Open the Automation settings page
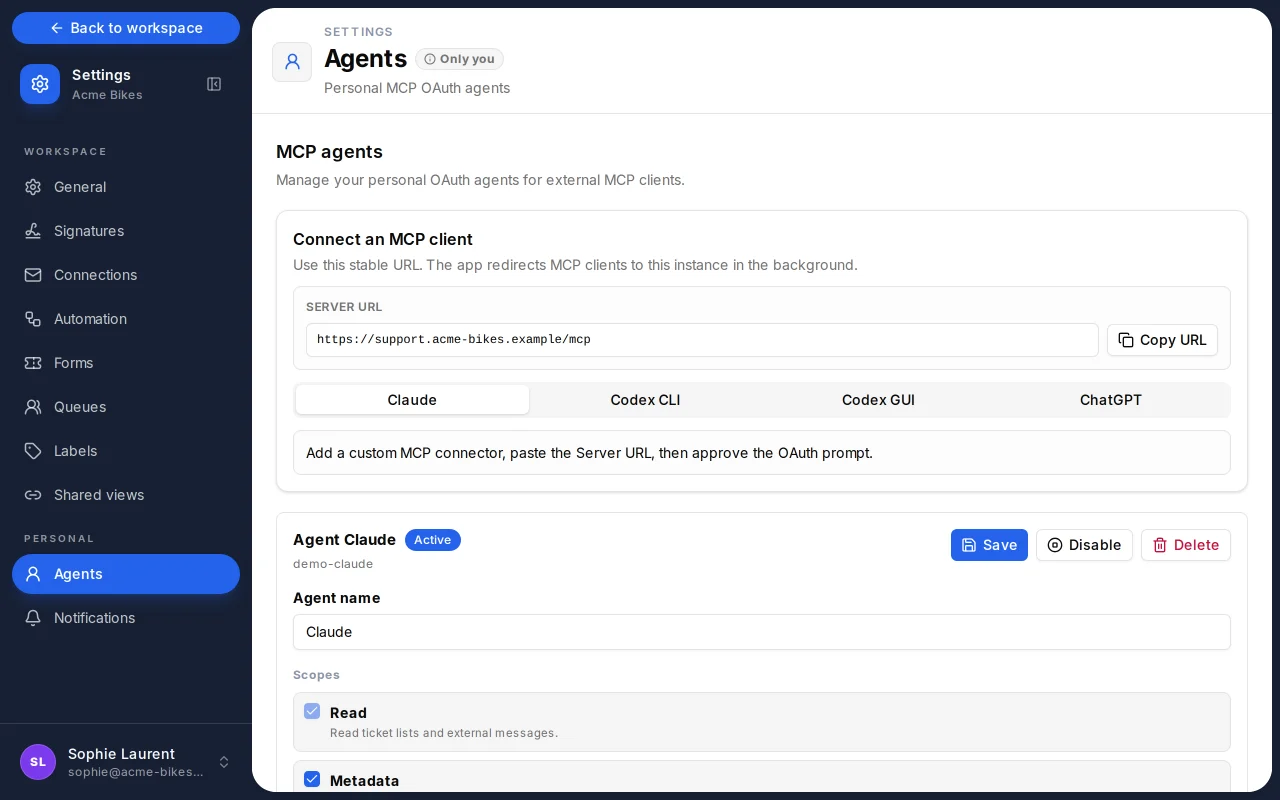The height and width of the screenshot is (800, 1280). pyautogui.click(x=126, y=319)
